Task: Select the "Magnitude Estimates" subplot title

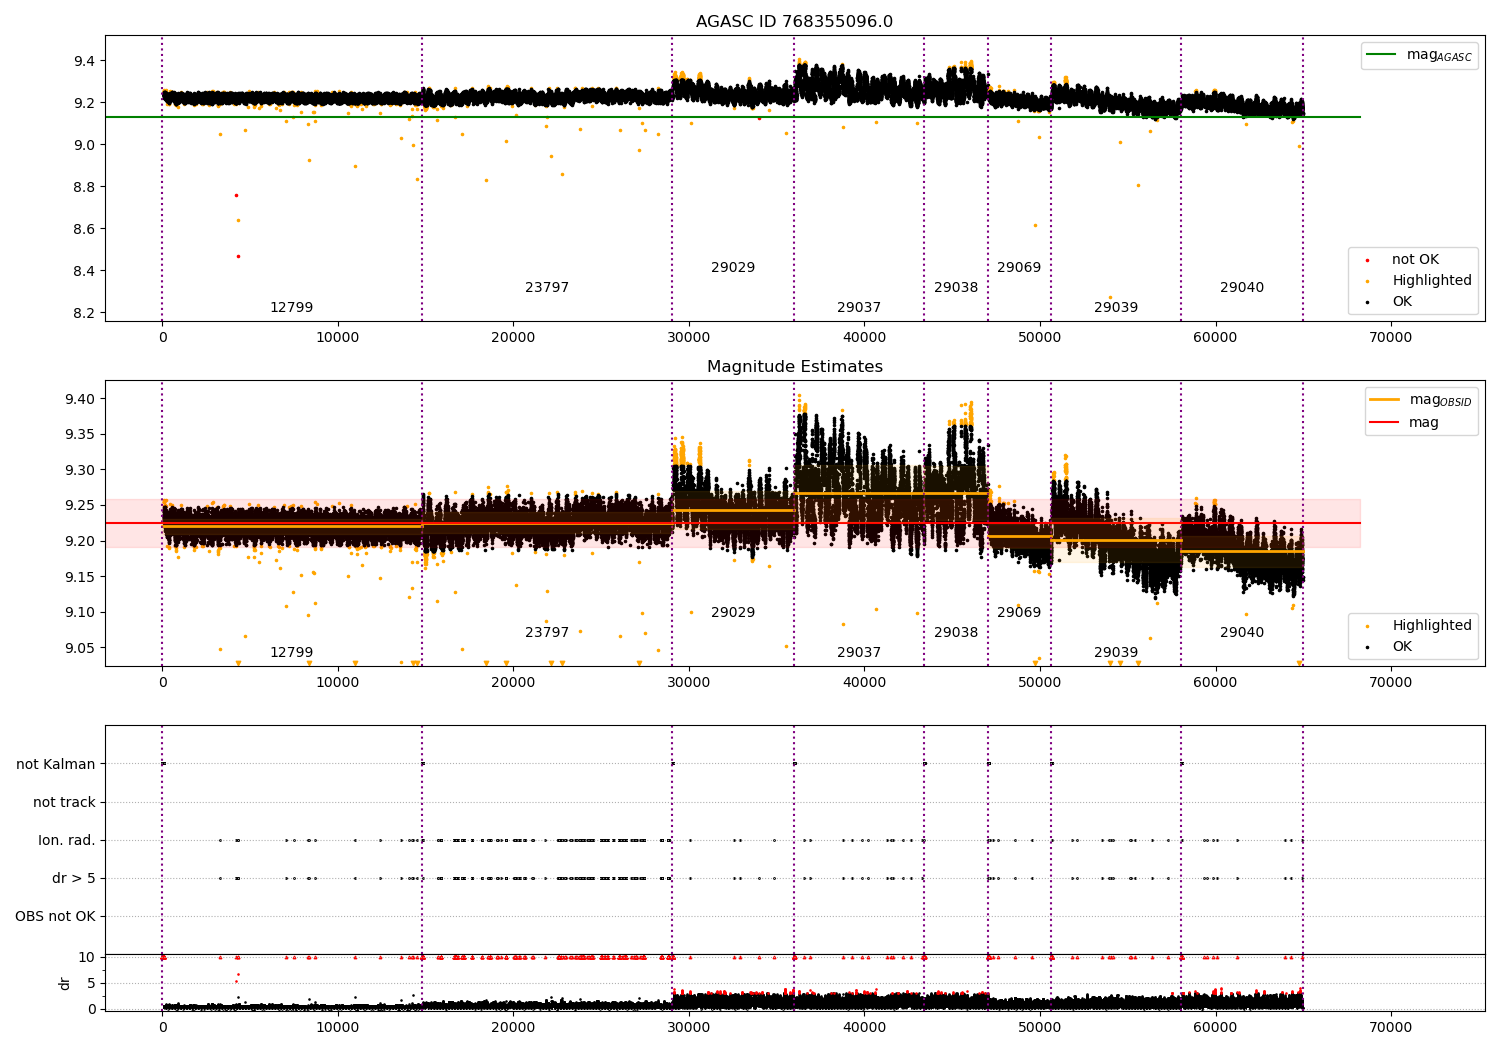Action: 795,367
